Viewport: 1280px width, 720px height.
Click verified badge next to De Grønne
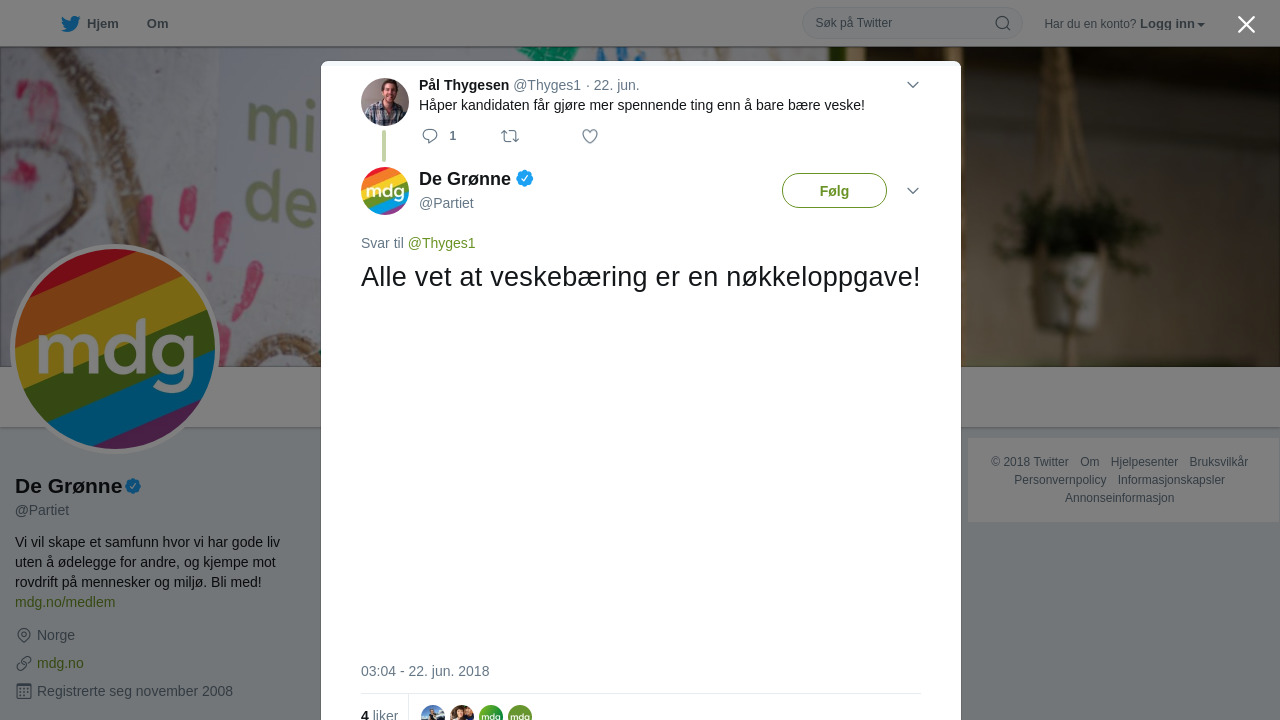pos(525,179)
